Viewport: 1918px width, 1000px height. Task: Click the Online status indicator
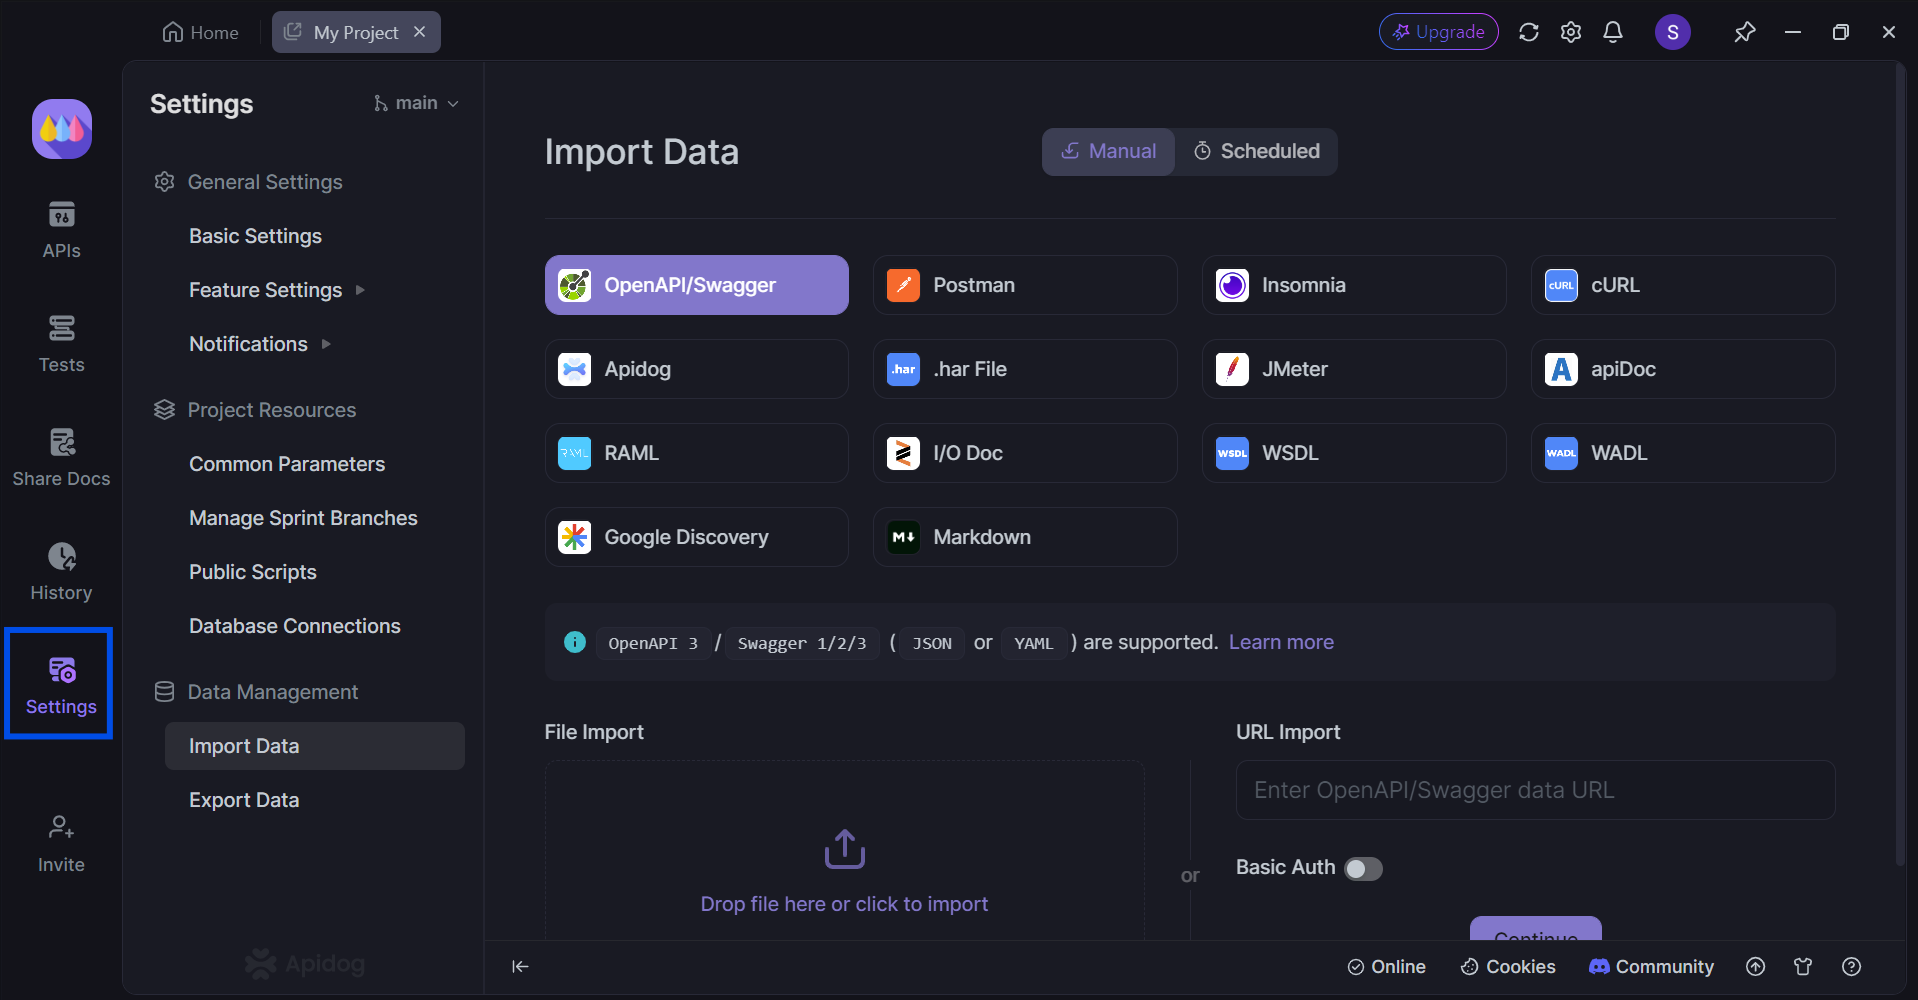point(1386,966)
